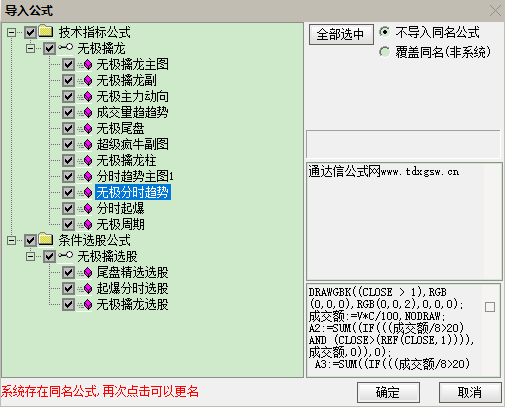Click the magenta icon beside 成交量趋趋势

coord(87,112)
